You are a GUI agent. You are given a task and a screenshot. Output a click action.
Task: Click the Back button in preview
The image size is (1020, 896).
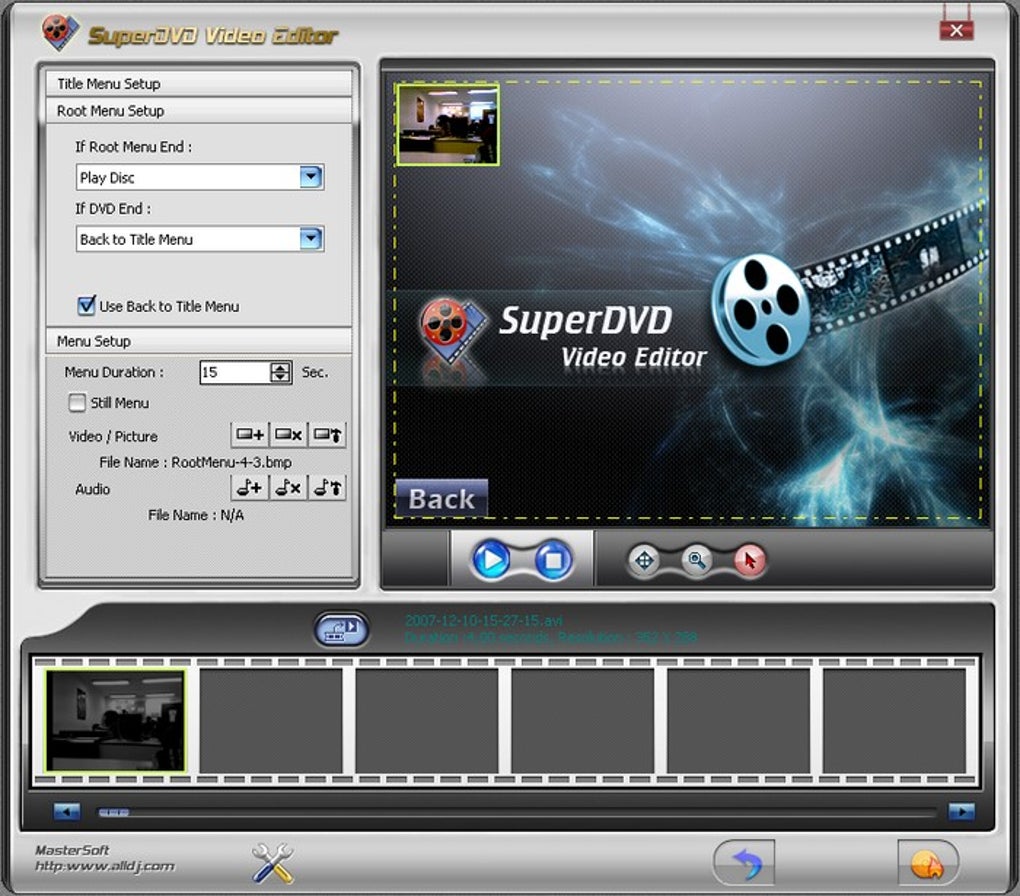point(442,498)
